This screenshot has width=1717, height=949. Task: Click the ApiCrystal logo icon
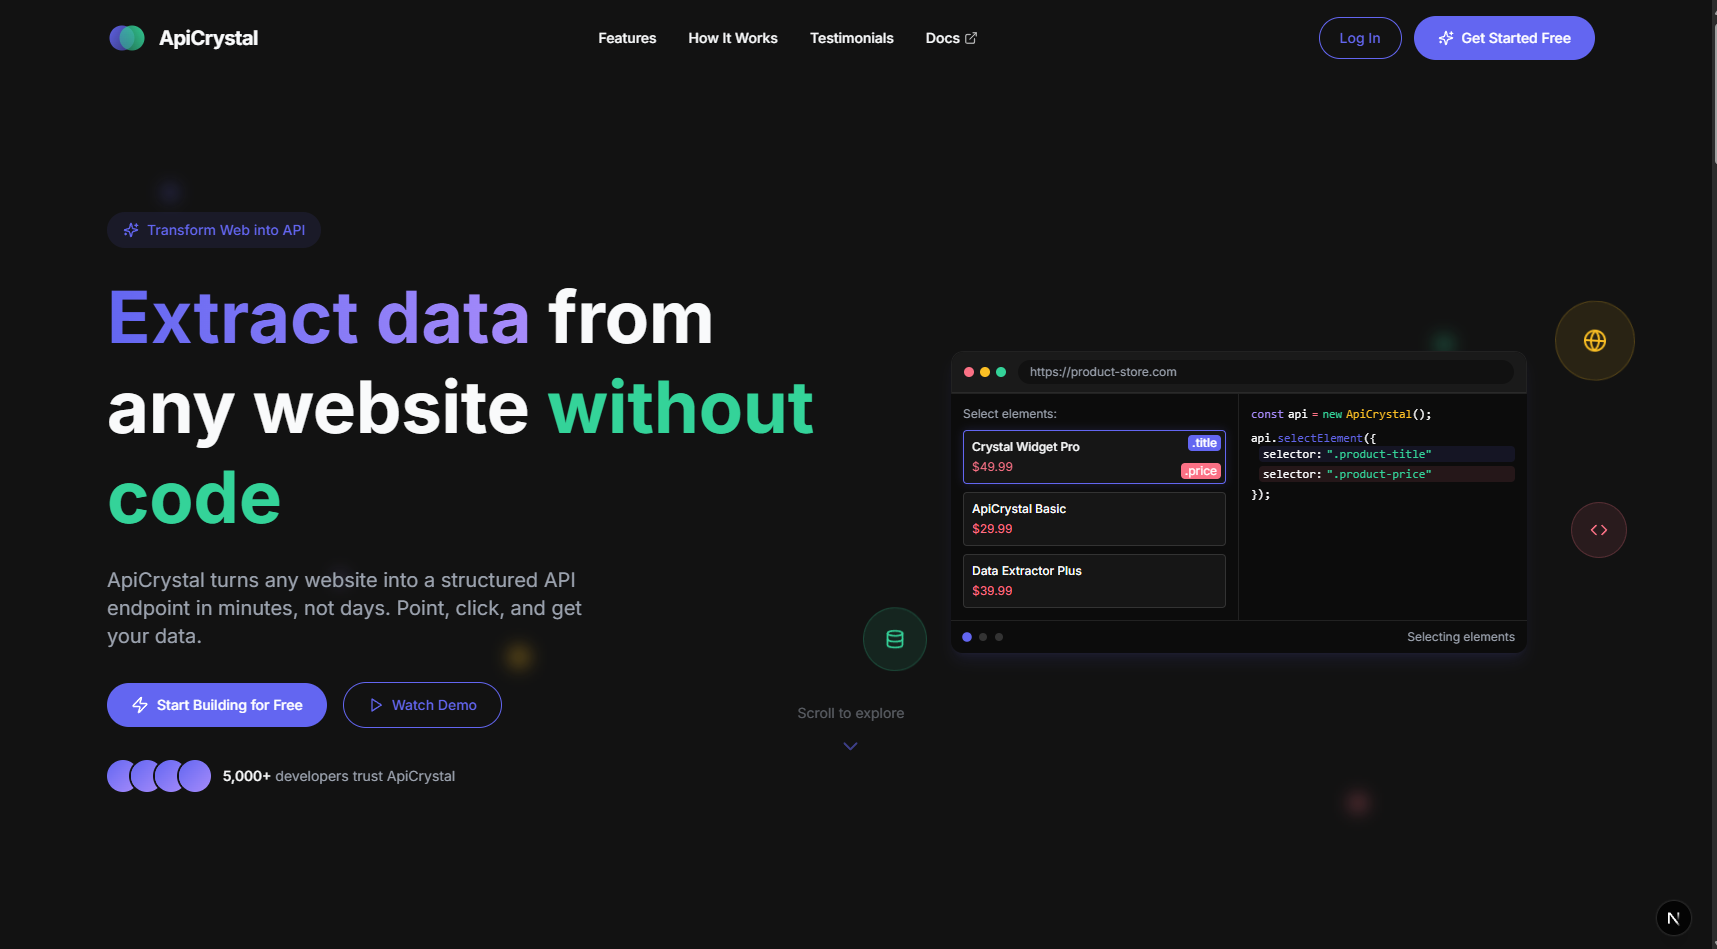[127, 38]
